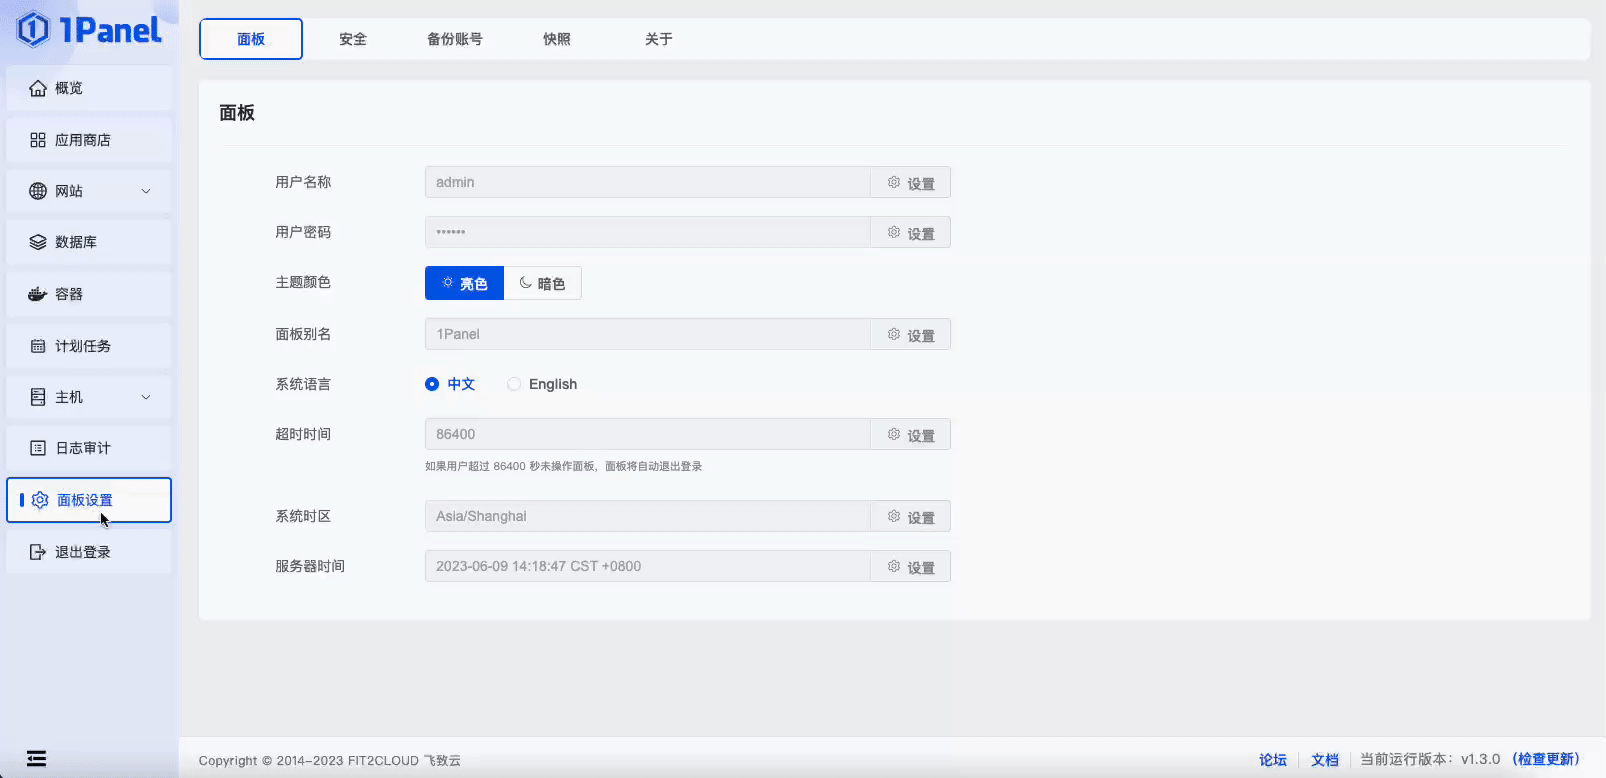Open the 容器 Docker whale icon
The width and height of the screenshot is (1606, 778).
[38, 294]
